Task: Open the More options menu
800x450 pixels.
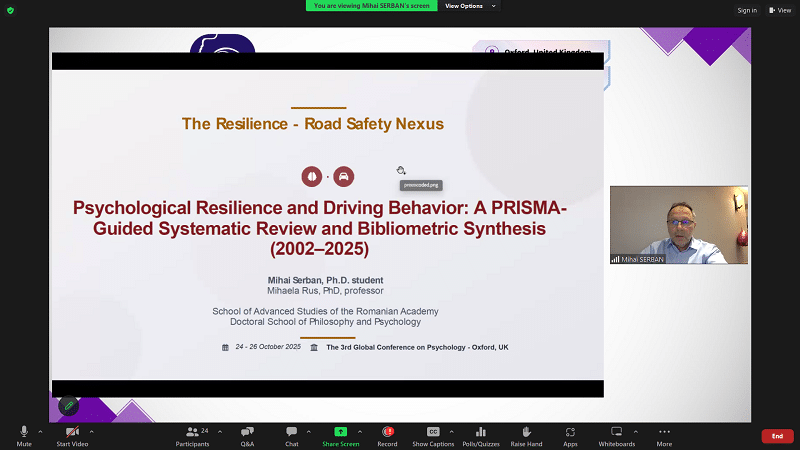Action: pos(664,434)
